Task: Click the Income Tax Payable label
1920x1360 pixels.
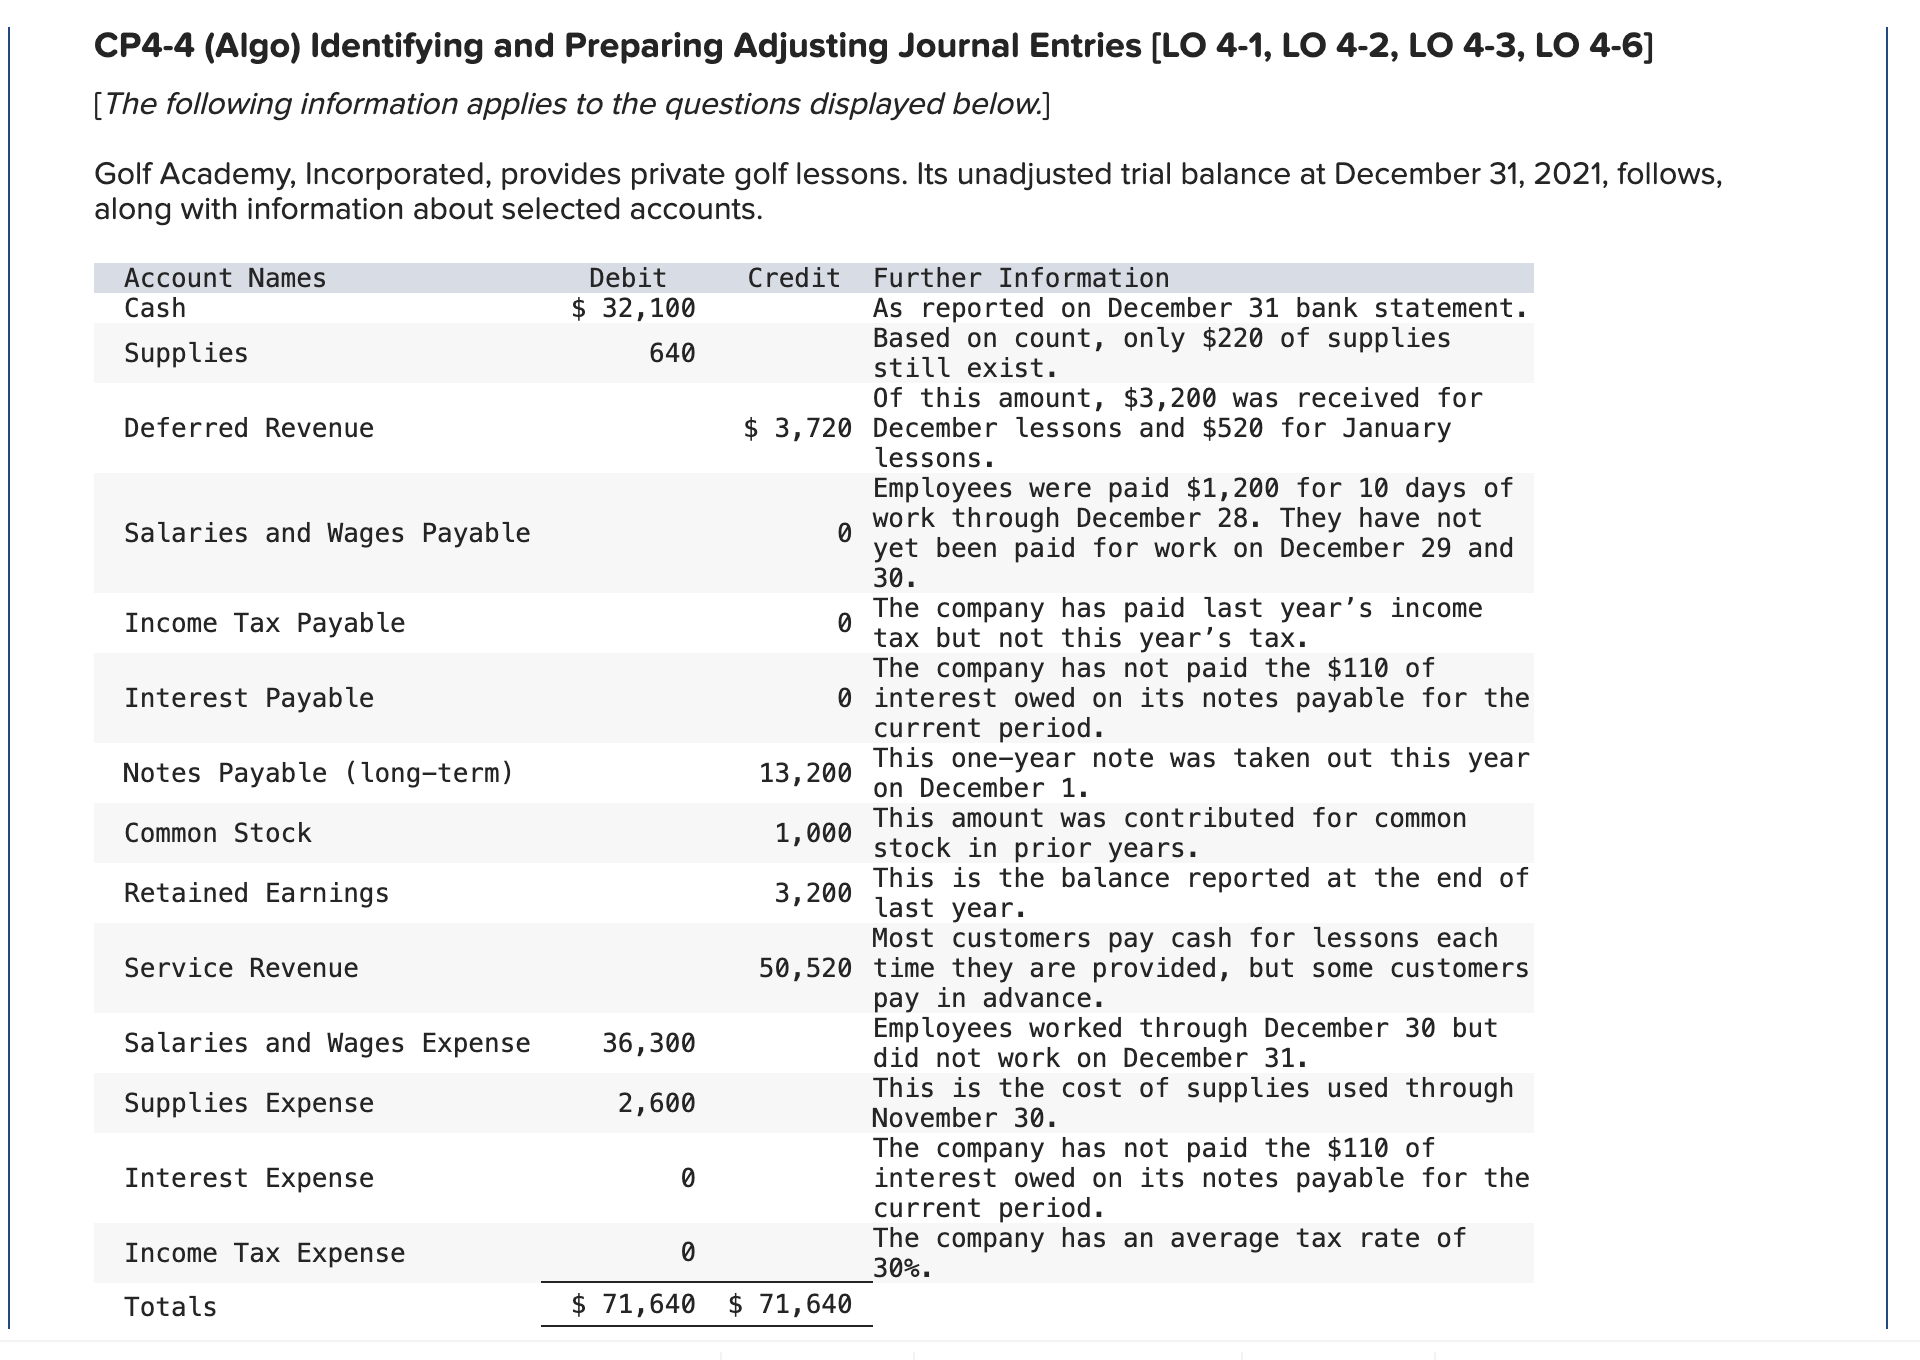Action: (264, 622)
